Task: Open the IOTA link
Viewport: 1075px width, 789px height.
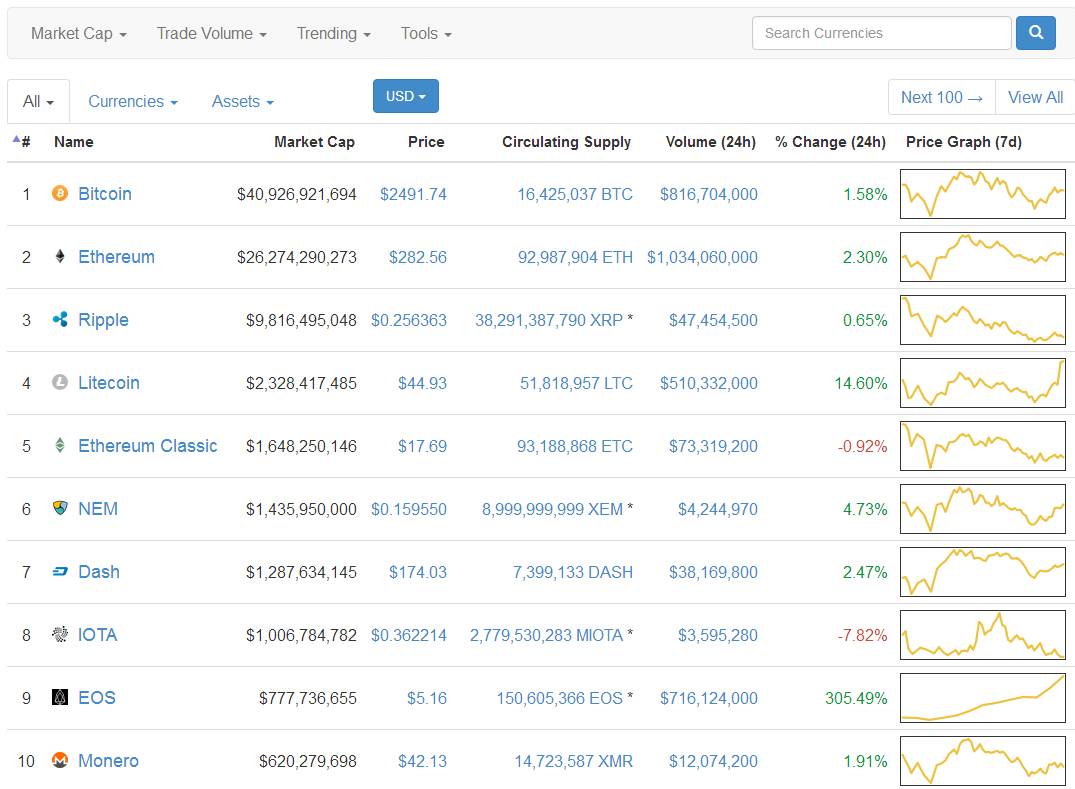Action: [97, 635]
